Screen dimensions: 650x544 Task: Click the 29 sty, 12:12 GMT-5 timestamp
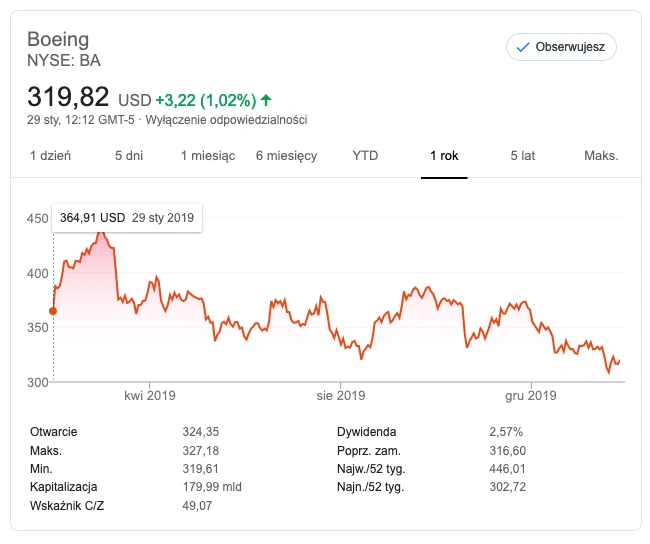(81, 120)
